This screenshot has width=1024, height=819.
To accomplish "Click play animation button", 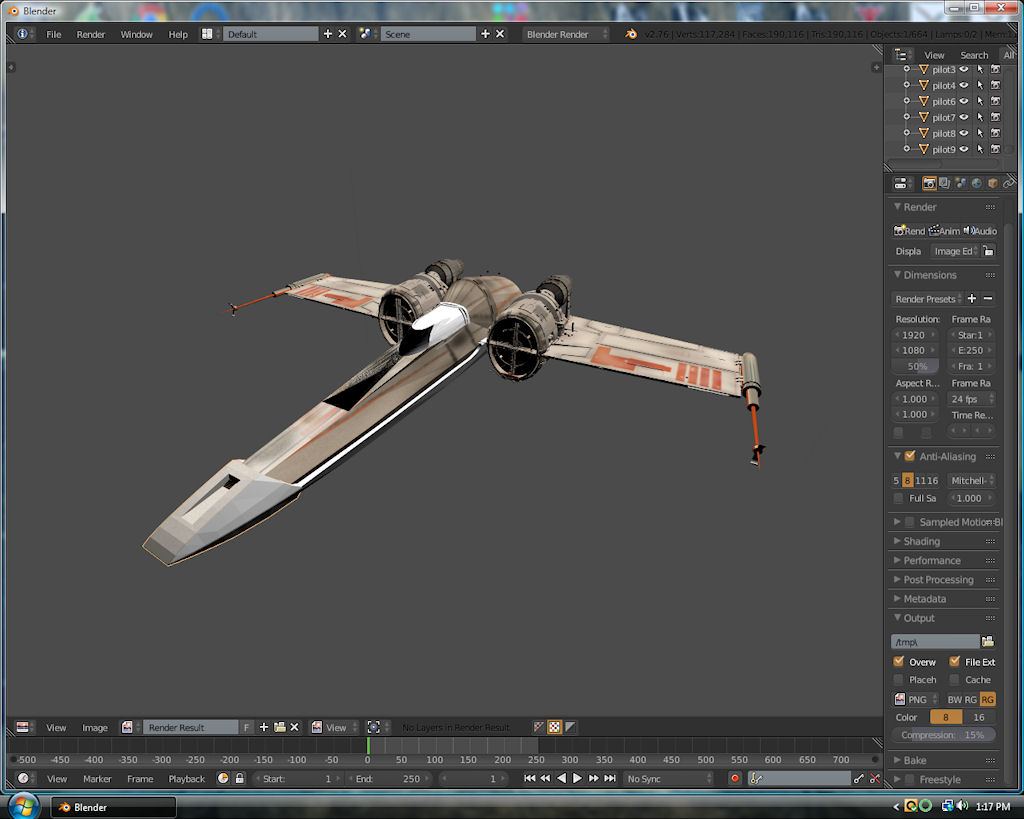I will 577,779.
